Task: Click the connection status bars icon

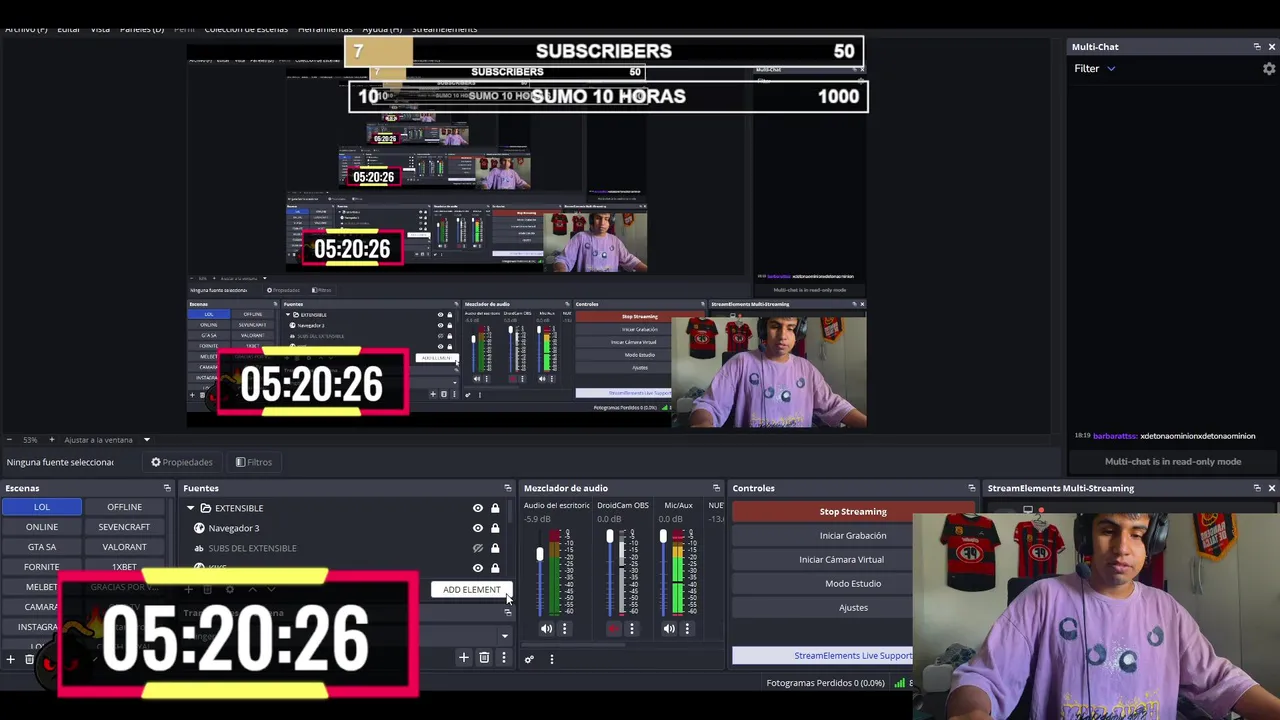Action: pyautogui.click(x=900, y=683)
